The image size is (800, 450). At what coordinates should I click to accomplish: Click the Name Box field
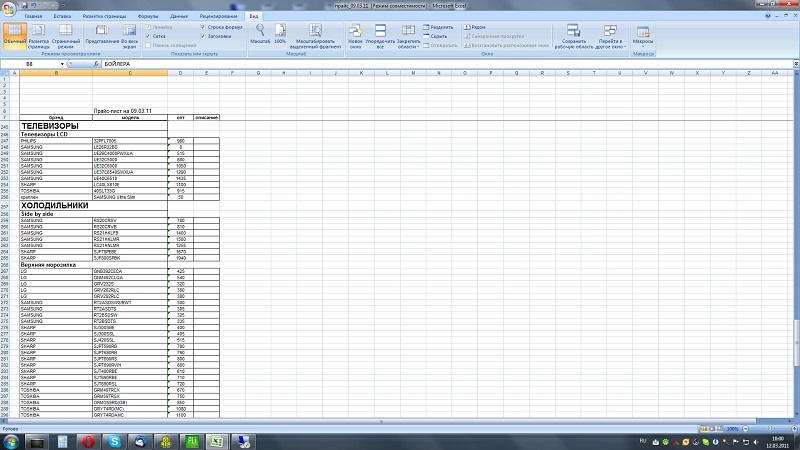30,64
